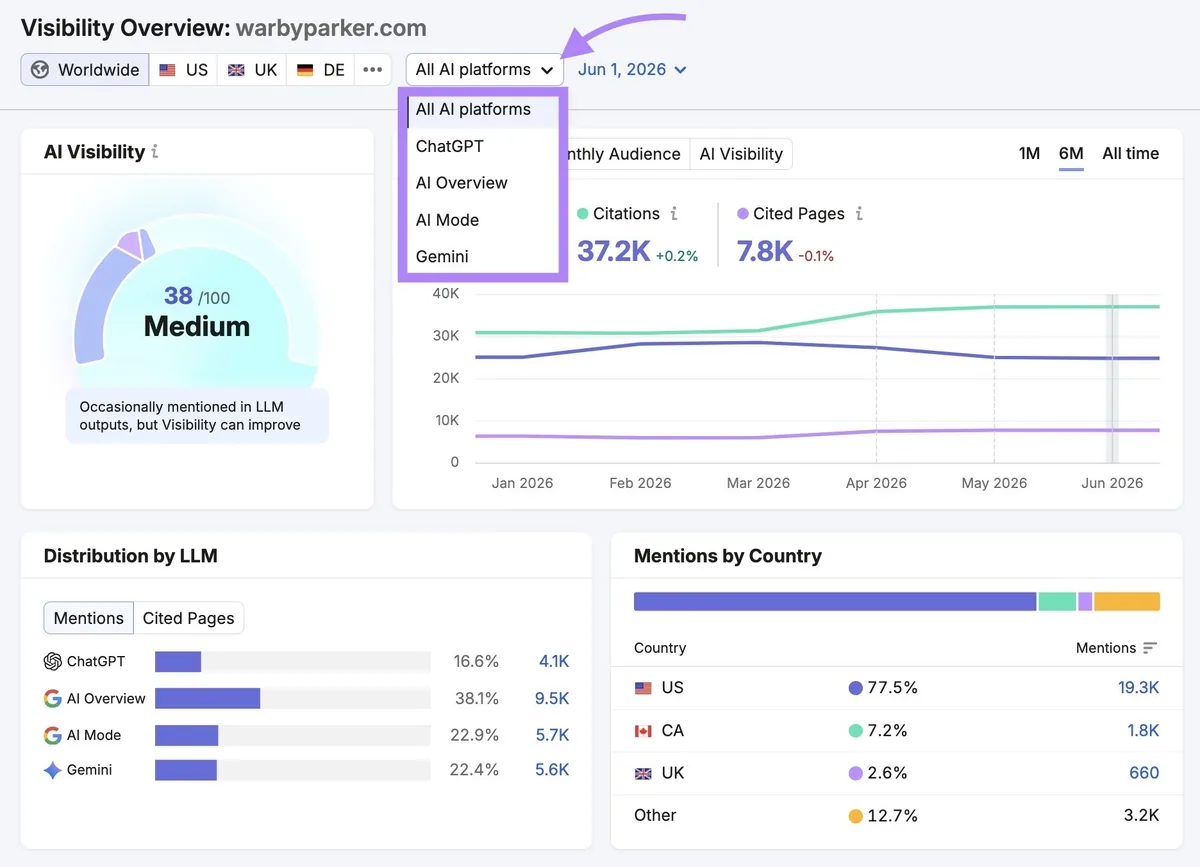The image size is (1200, 867).
Task: Click US blue segment of country bar
Action: pyautogui.click(x=835, y=601)
